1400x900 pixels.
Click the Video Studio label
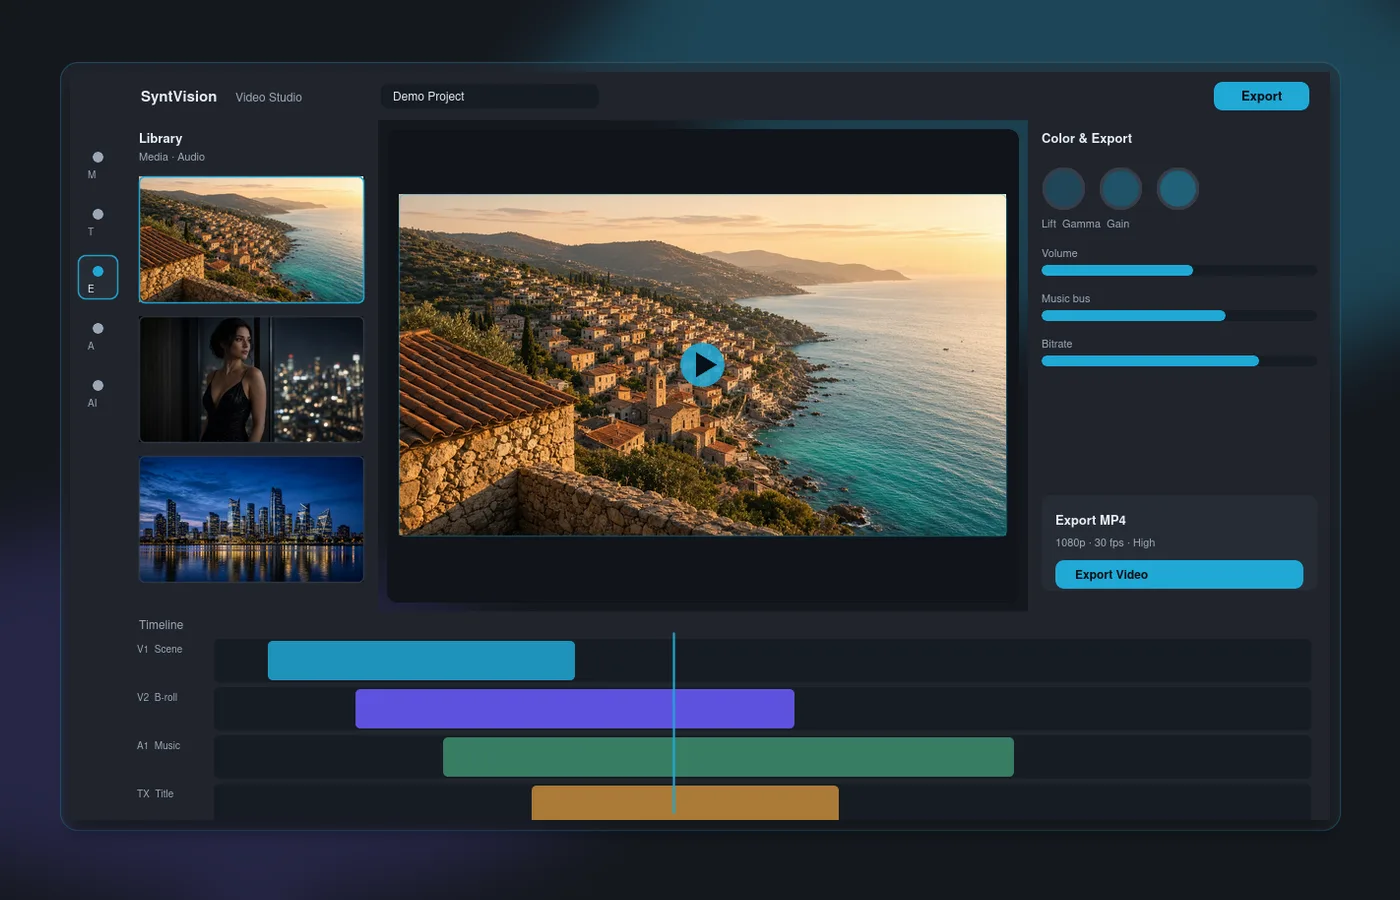(268, 97)
